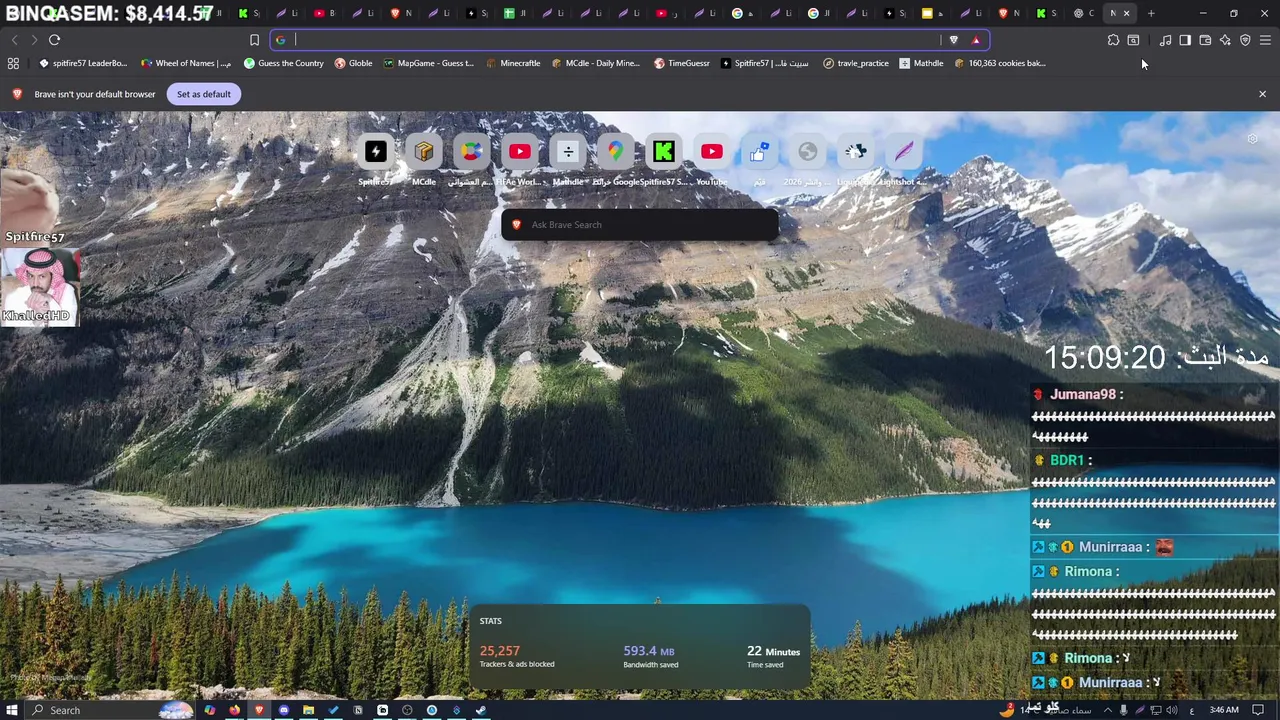This screenshot has height=720, width=1280.
Task: Open the Leo AI sparkle icon
Action: [1225, 40]
